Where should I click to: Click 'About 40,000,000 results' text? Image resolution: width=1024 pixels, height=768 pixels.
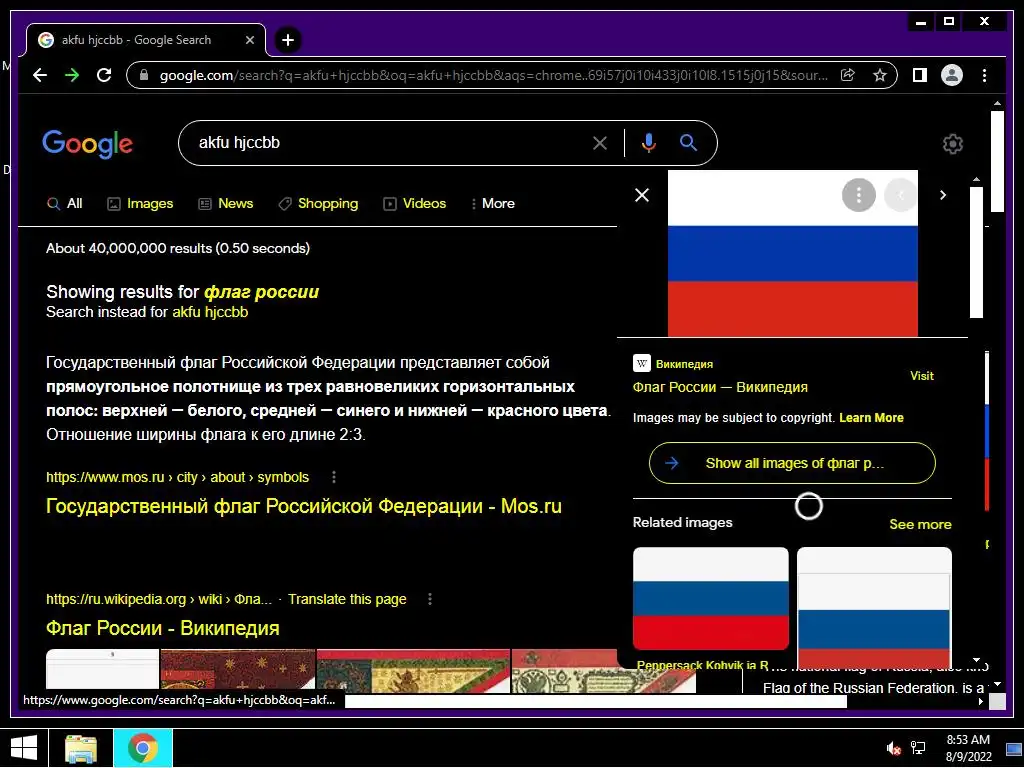[178, 248]
